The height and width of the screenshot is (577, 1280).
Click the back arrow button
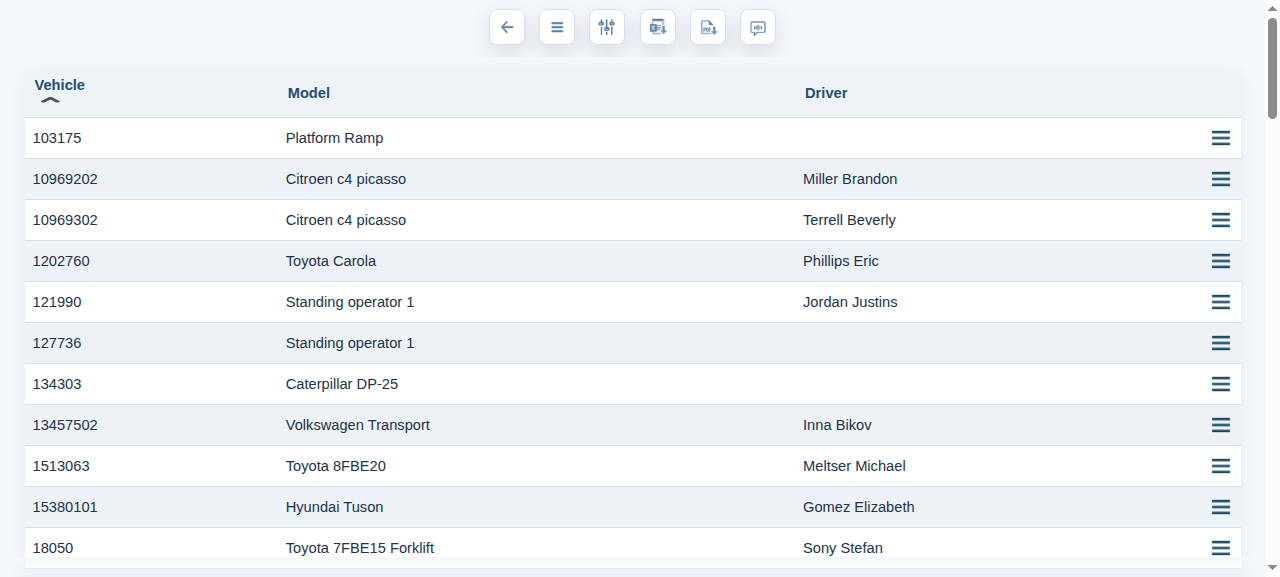pyautogui.click(x=507, y=27)
